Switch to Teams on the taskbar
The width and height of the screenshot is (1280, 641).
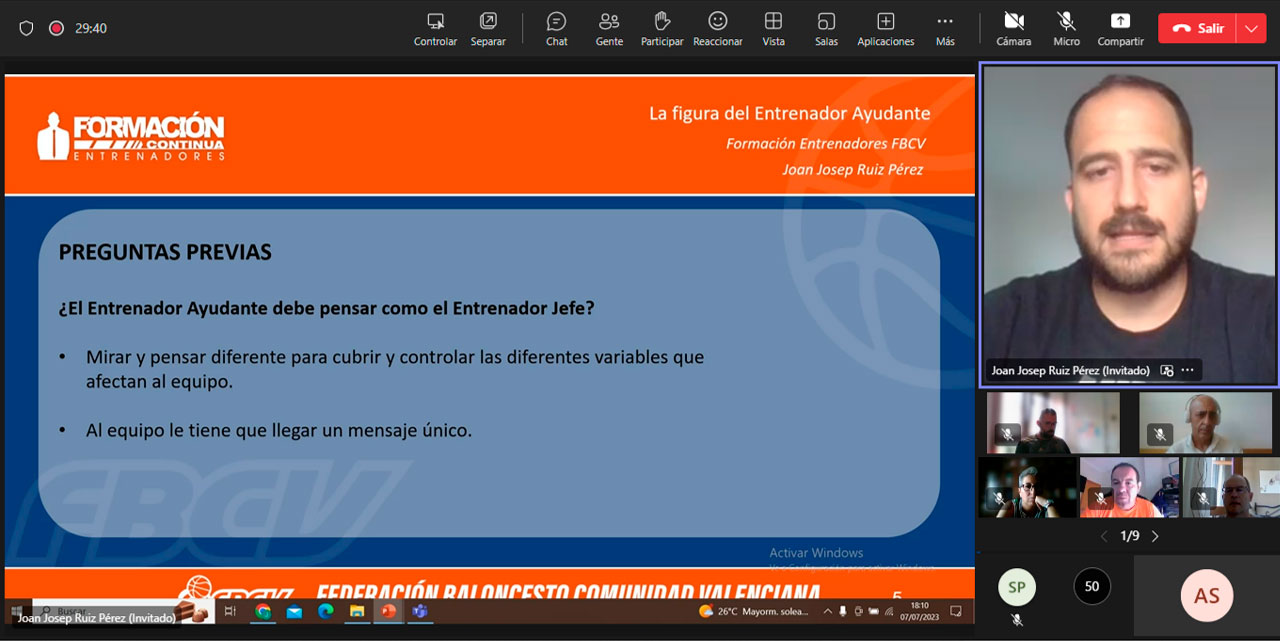(420, 611)
